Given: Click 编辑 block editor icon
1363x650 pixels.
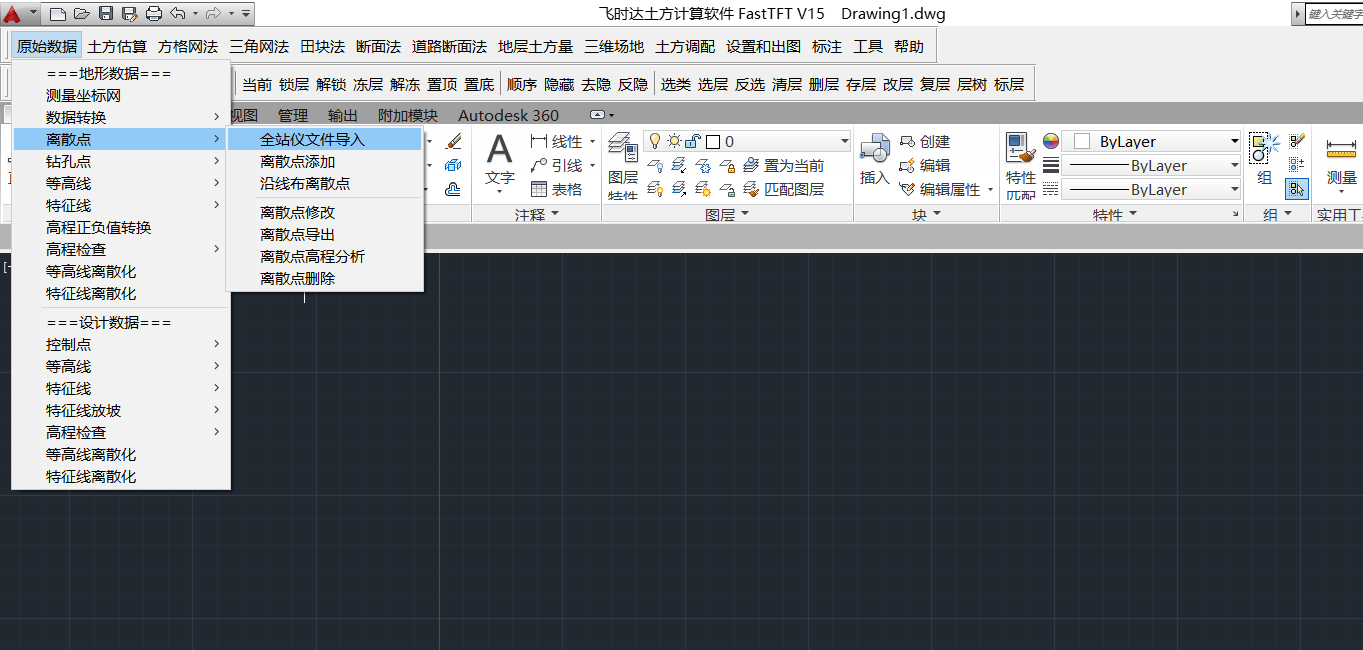Looking at the screenshot, I should coord(924,166).
